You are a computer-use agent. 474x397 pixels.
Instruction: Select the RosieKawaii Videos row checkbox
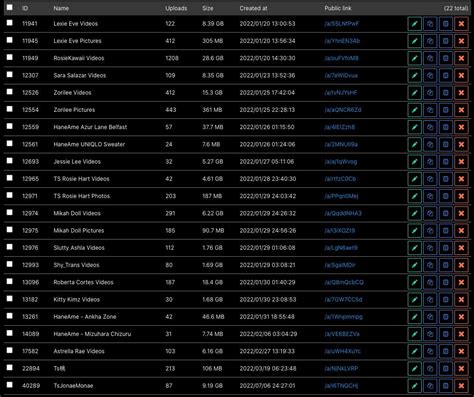(10, 57)
